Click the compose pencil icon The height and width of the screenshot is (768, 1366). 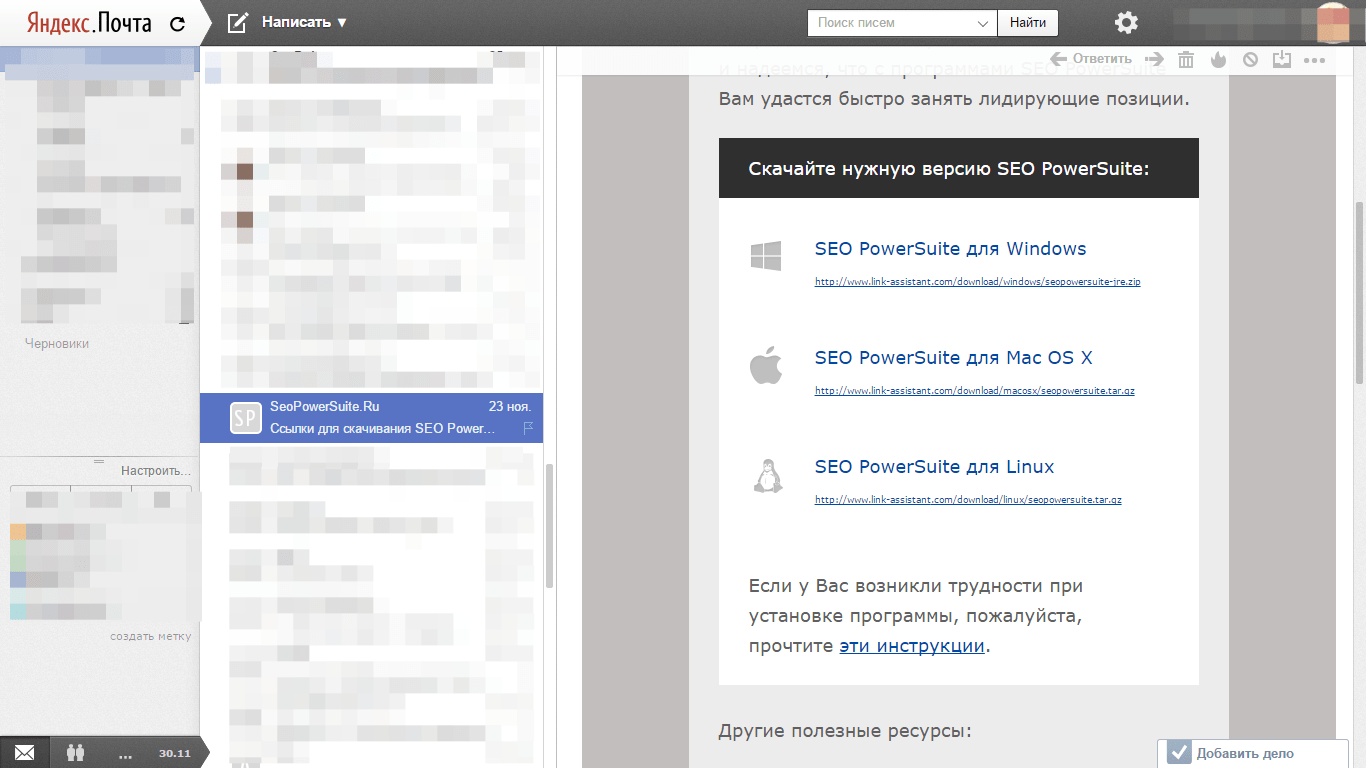click(237, 22)
